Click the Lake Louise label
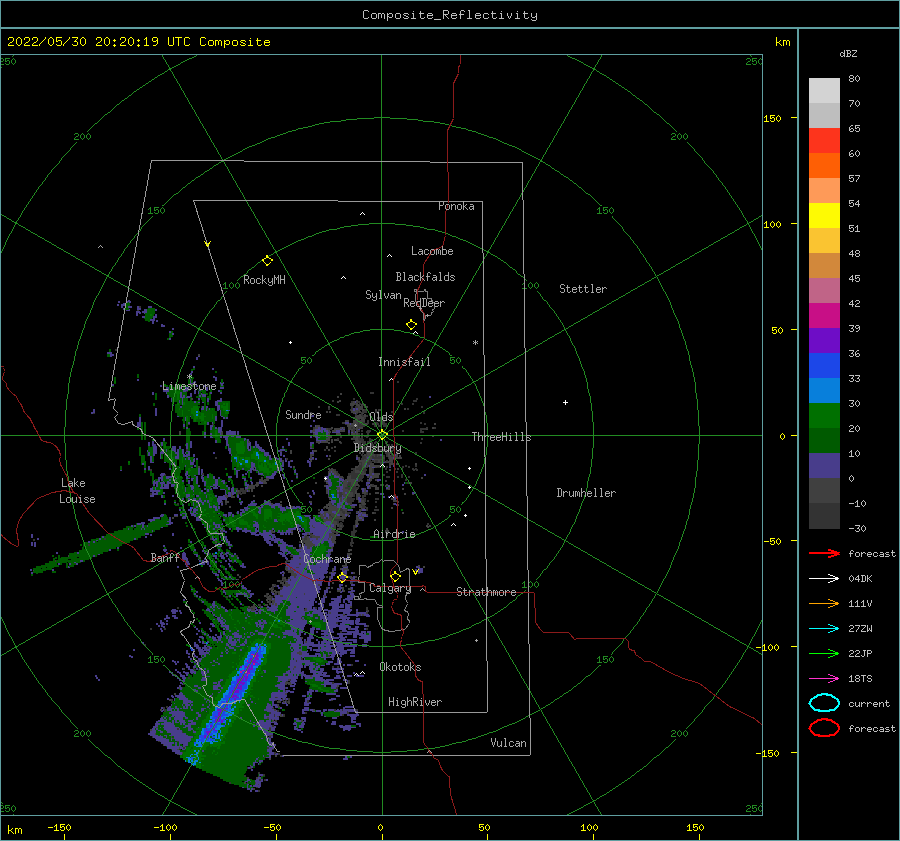Screen dimensions: 900x841 tap(77, 491)
